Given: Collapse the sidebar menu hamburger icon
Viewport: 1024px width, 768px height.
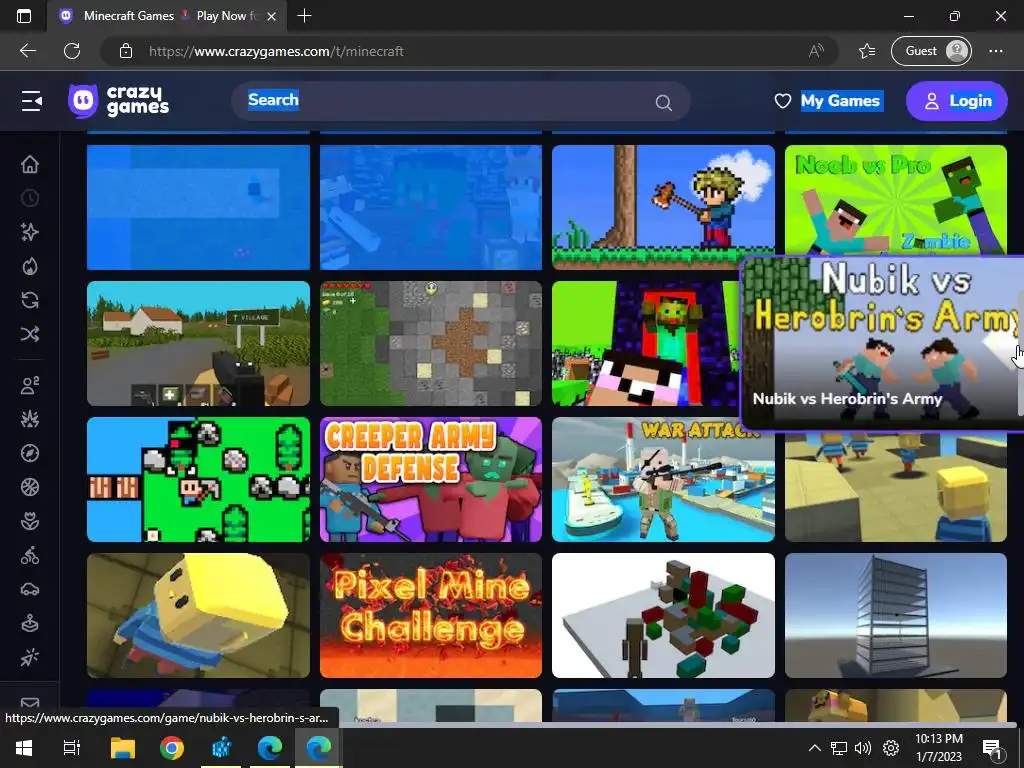Looking at the screenshot, I should (31, 101).
